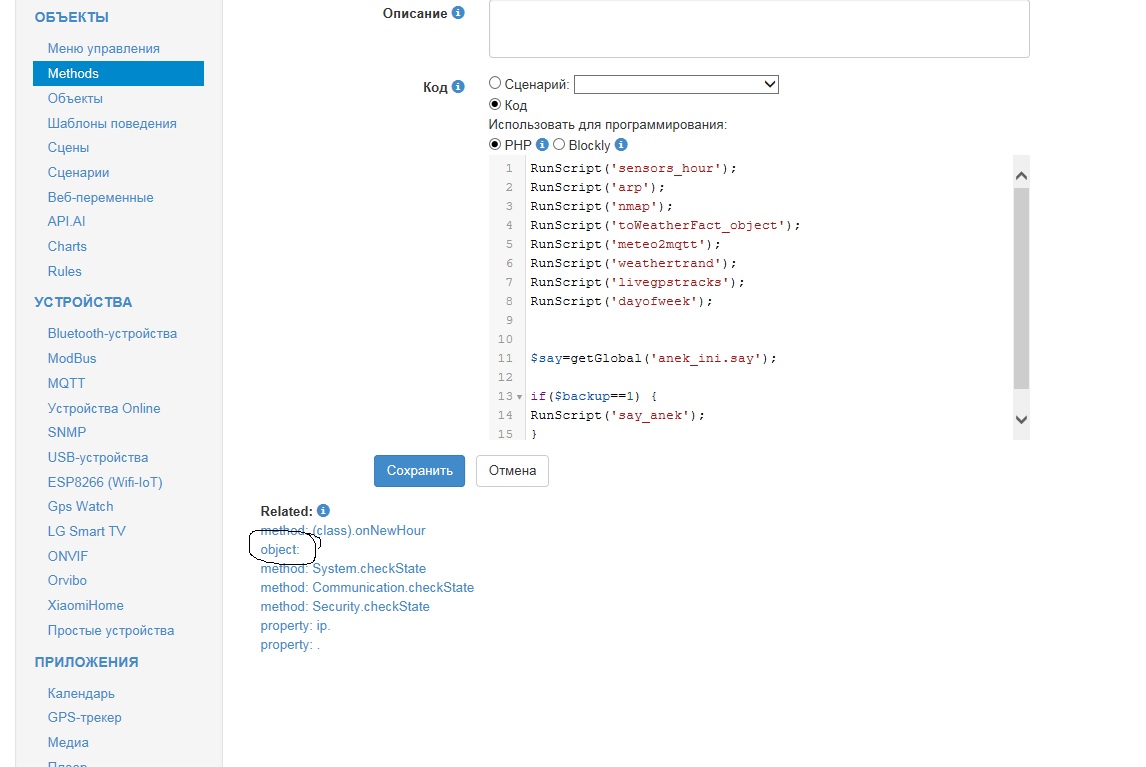Viewport: 1146px width, 767px height.
Task: Click info icon next to Описание label
Action: point(458,13)
